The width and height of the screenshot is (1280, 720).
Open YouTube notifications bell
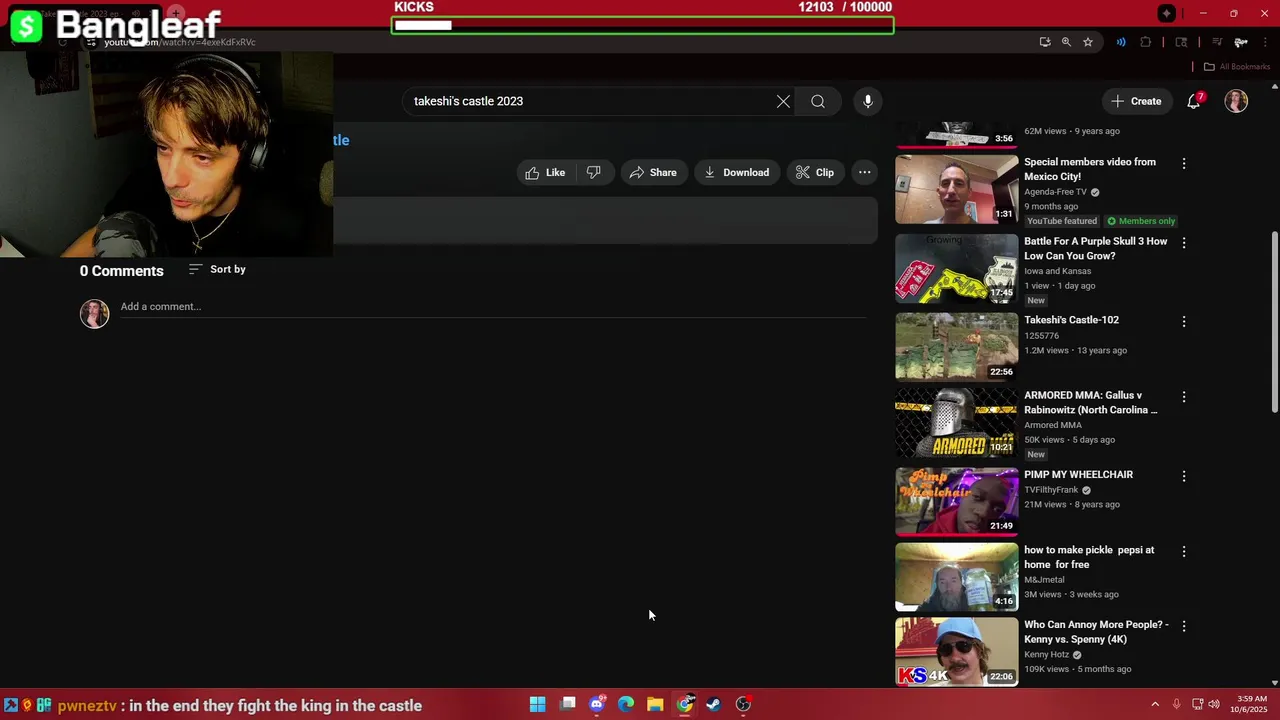pyautogui.click(x=1194, y=101)
